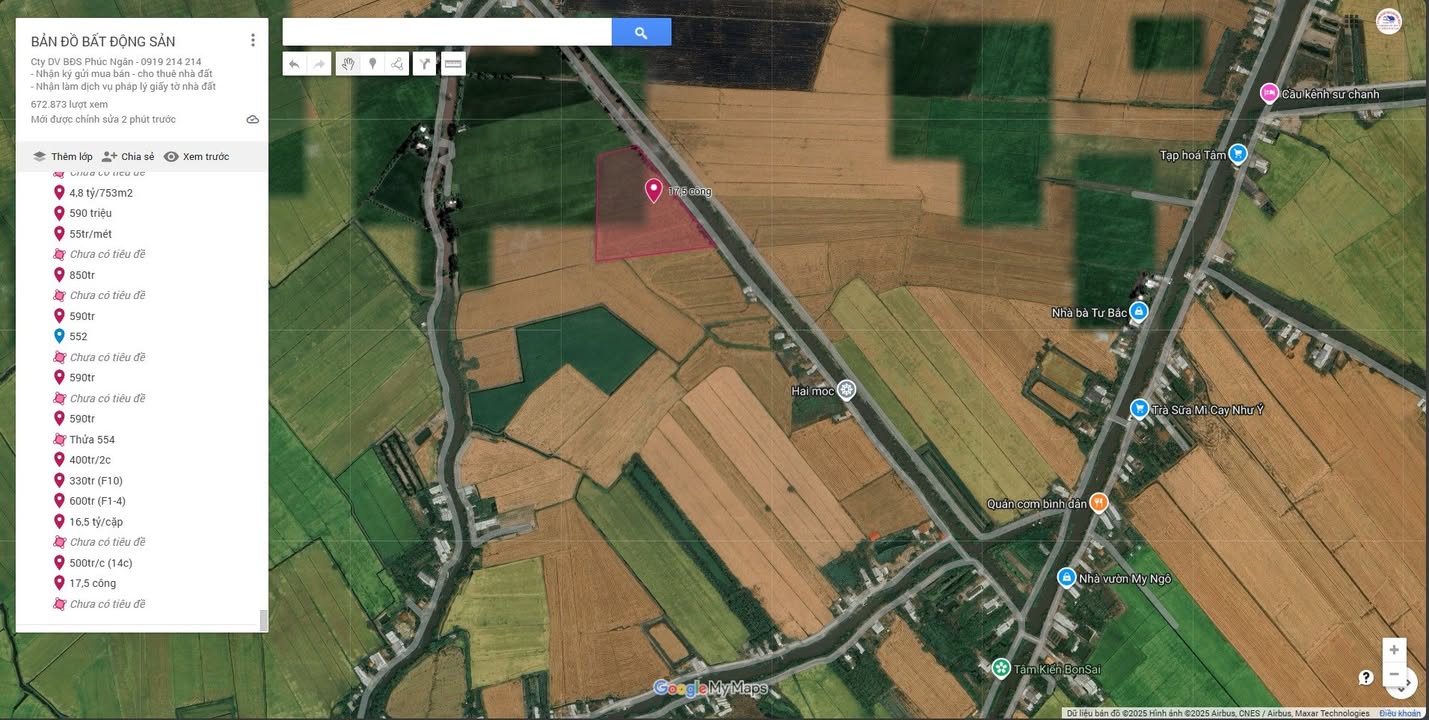The height and width of the screenshot is (720, 1429).
Task: Select the Add directions tool
Action: click(424, 63)
